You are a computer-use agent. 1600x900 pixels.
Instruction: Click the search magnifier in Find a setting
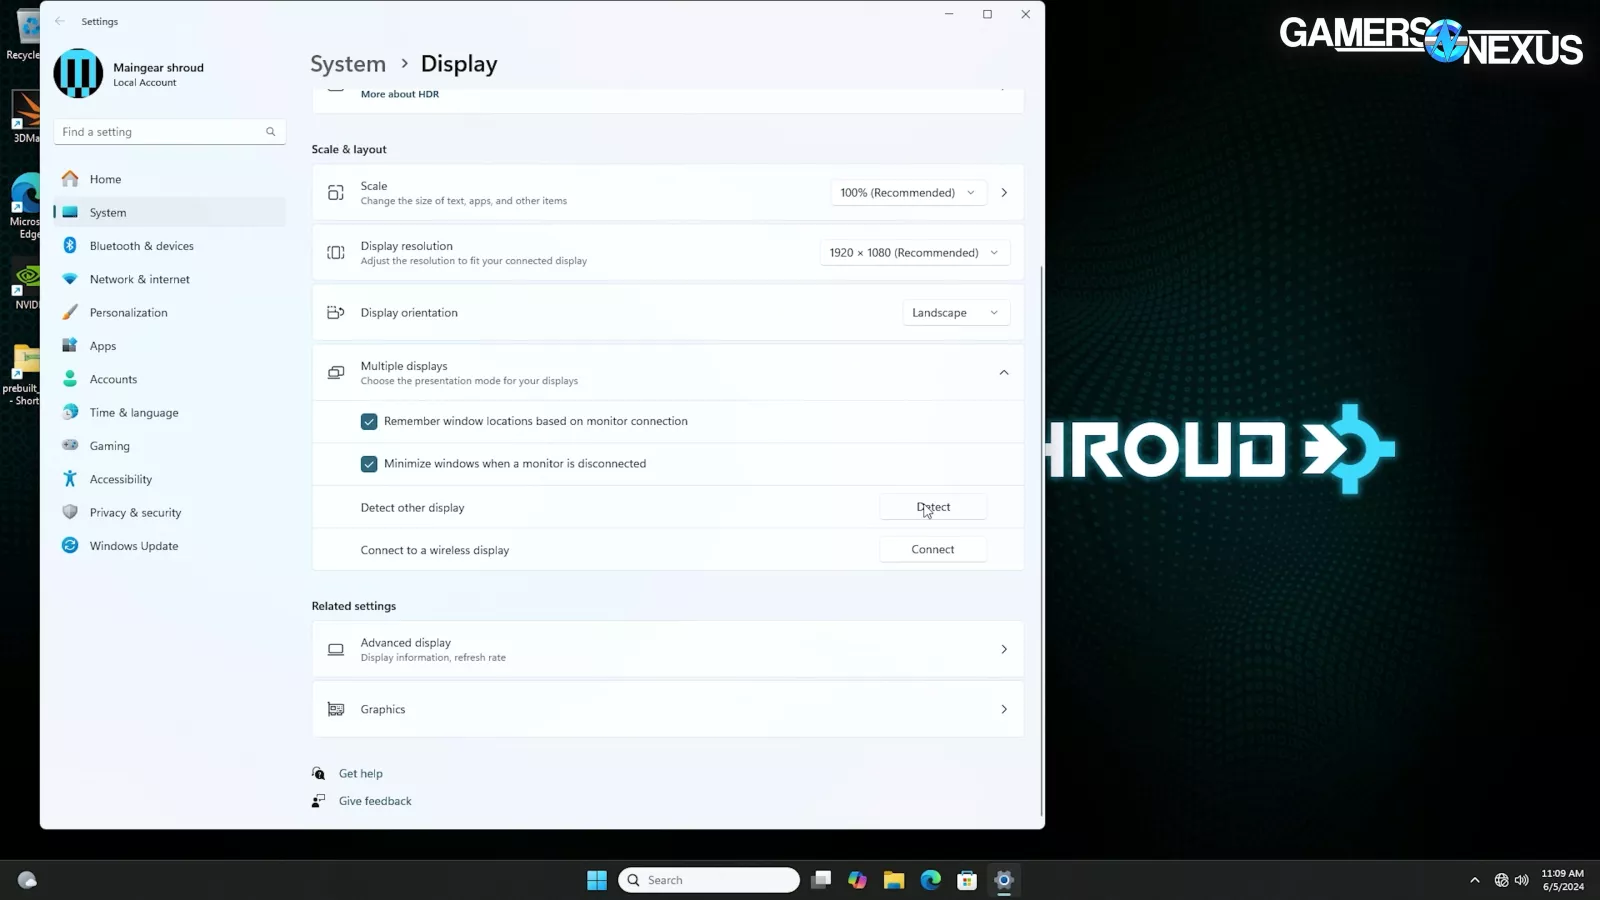click(x=270, y=132)
